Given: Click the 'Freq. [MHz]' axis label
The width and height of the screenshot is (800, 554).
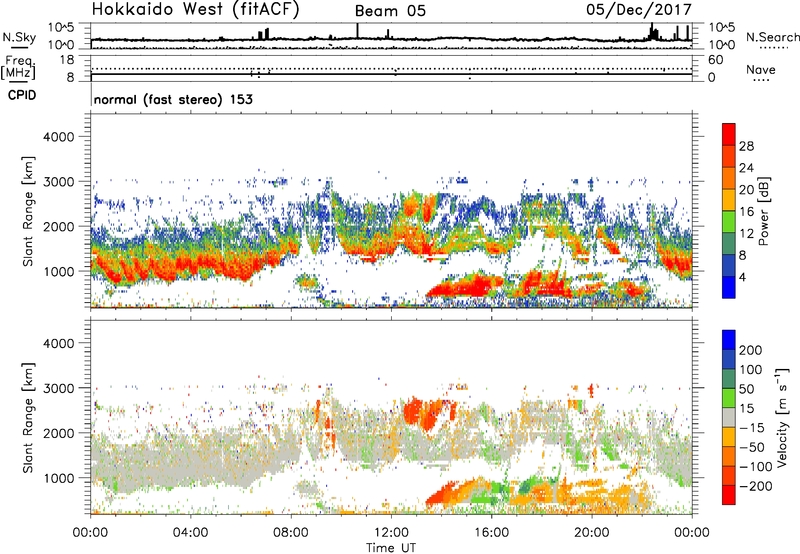Looking at the screenshot, I should tap(19, 67).
